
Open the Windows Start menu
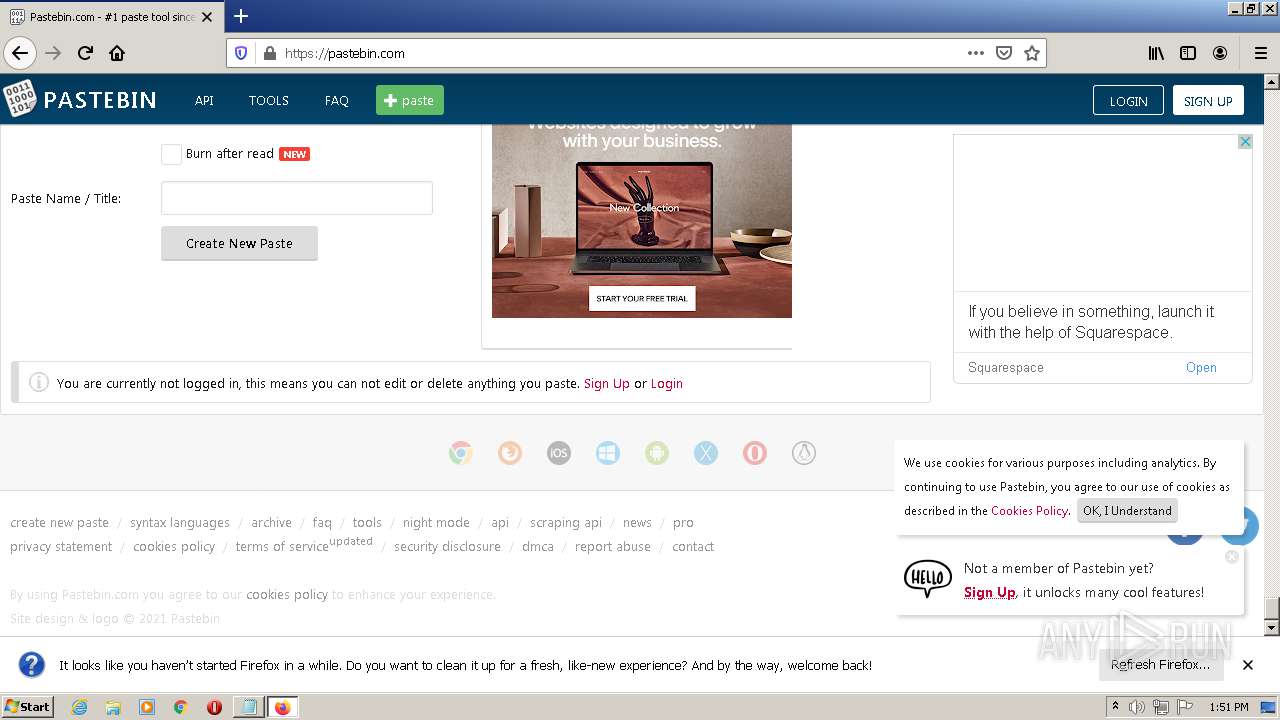(27, 706)
